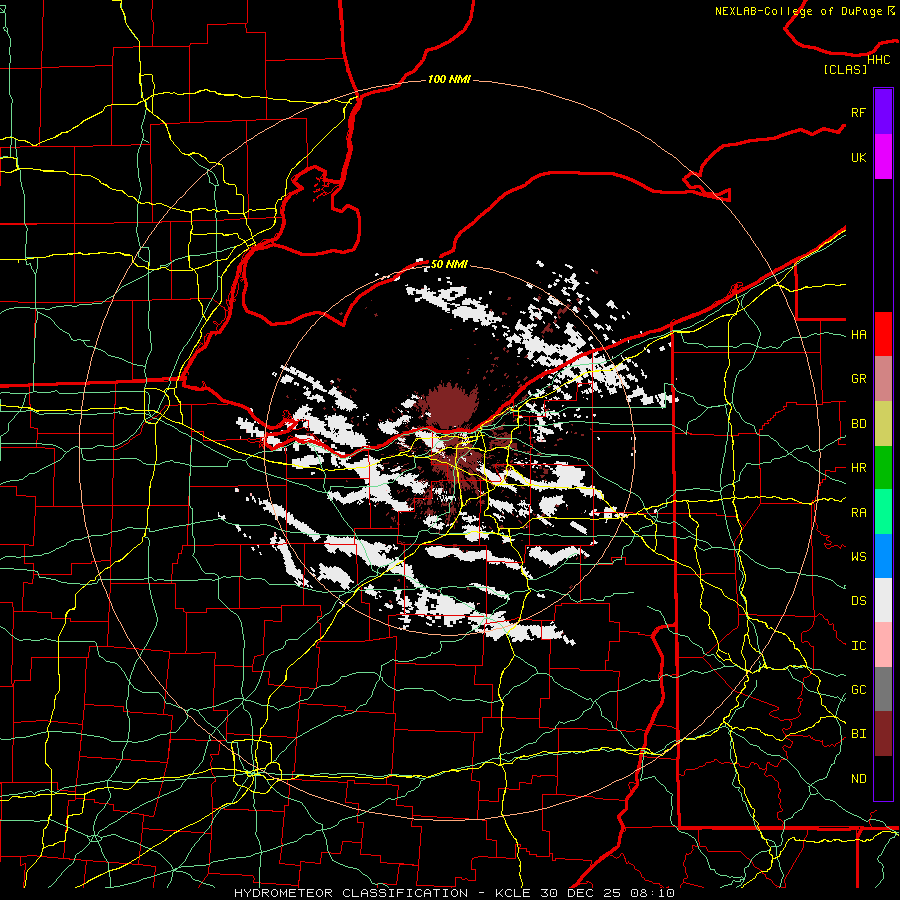900x900 pixels.
Task: Select the IC pink legend swatch
Action: (883, 645)
